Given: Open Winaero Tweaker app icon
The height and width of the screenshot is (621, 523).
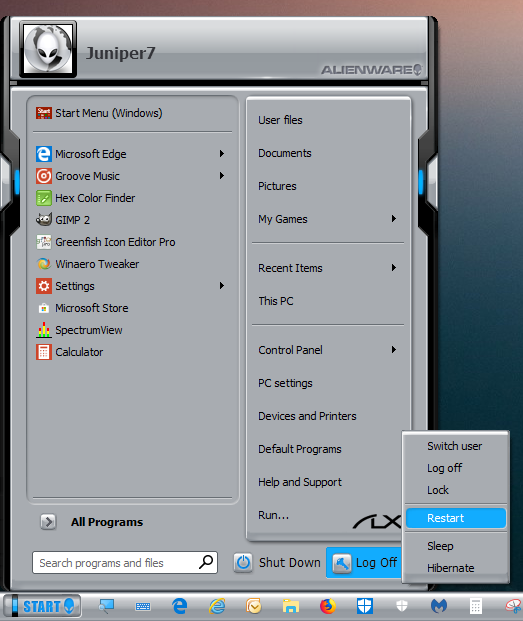Looking at the screenshot, I should click(x=44, y=264).
